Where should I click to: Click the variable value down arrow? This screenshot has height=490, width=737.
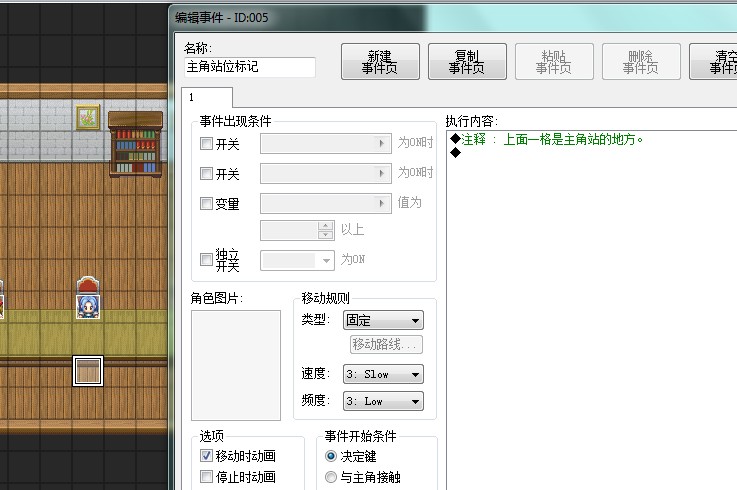tap(326, 234)
